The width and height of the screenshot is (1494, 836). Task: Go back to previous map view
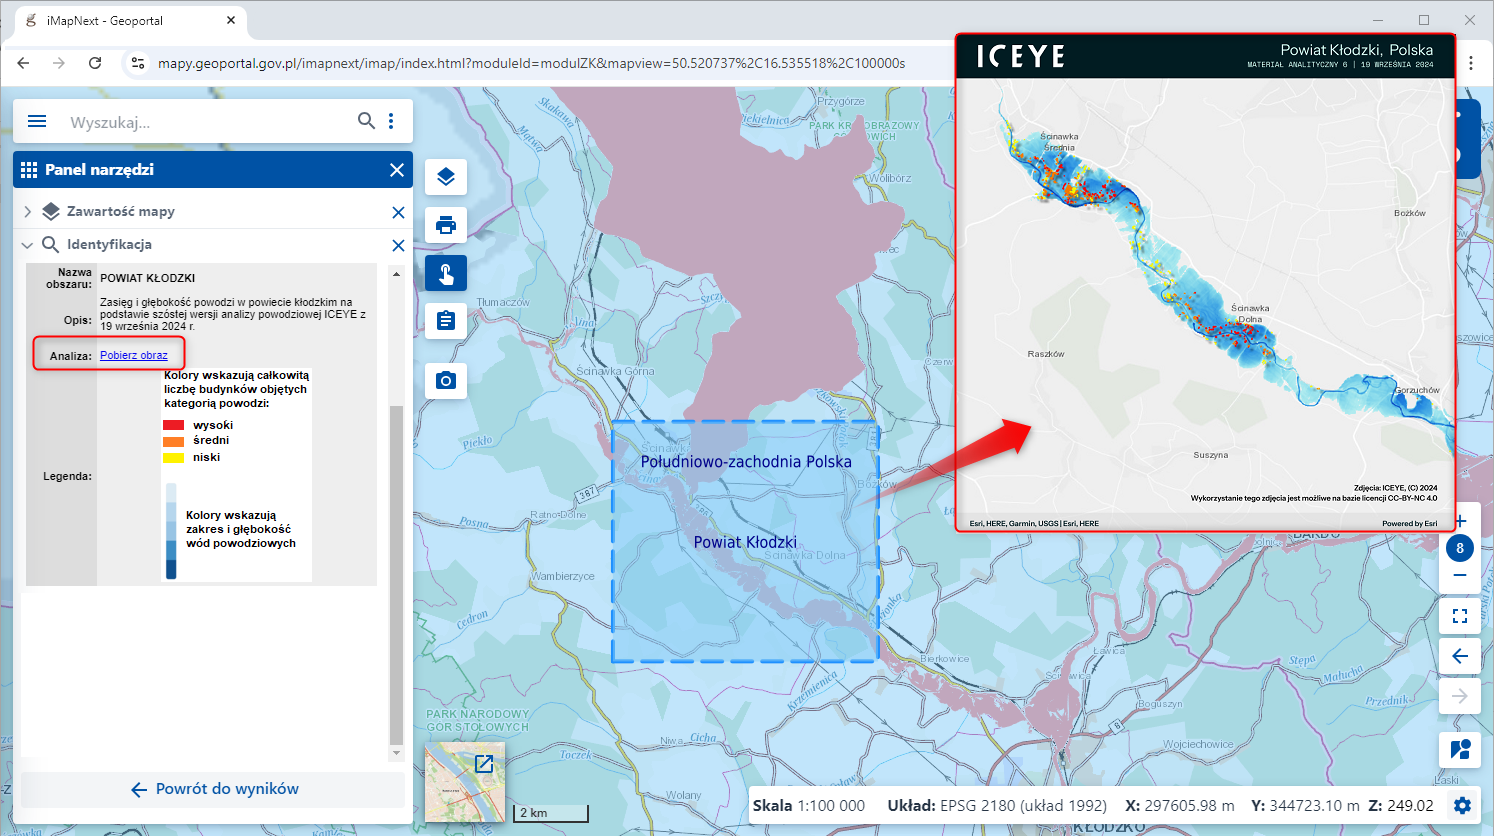point(1460,656)
